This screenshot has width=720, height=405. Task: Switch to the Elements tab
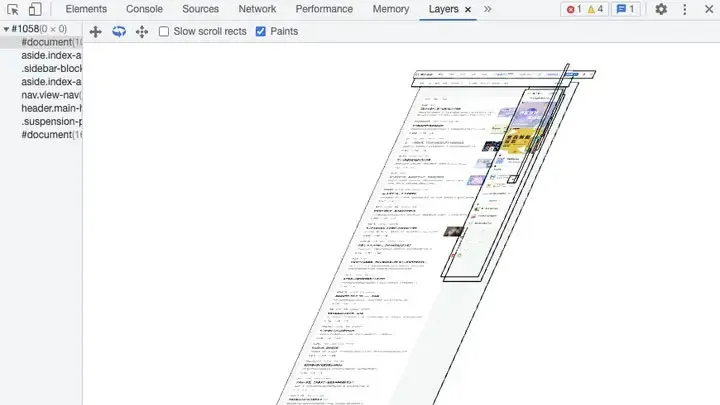coord(86,9)
